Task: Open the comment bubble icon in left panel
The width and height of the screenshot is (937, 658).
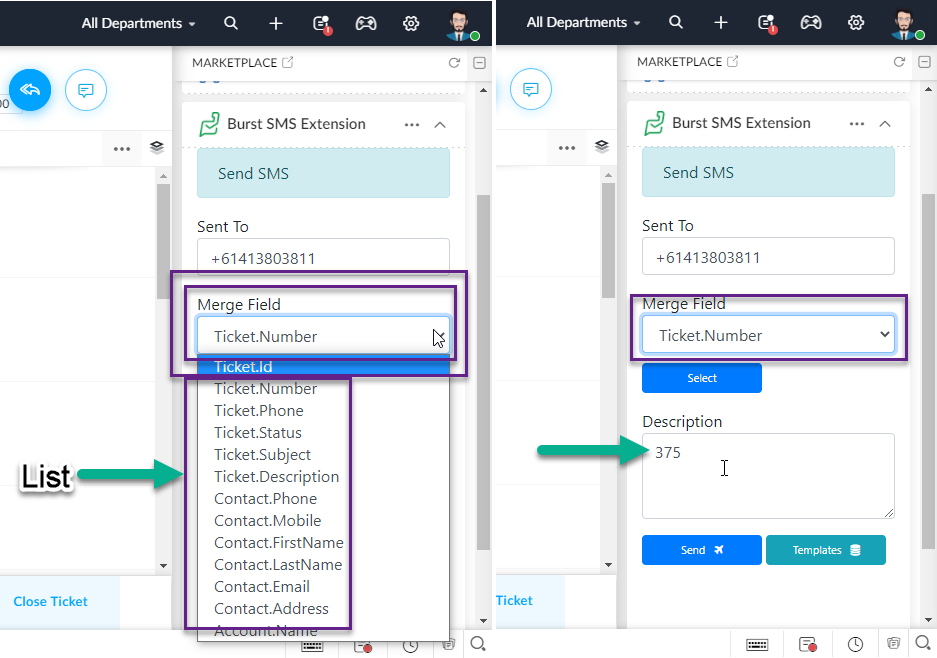Action: tap(85, 90)
